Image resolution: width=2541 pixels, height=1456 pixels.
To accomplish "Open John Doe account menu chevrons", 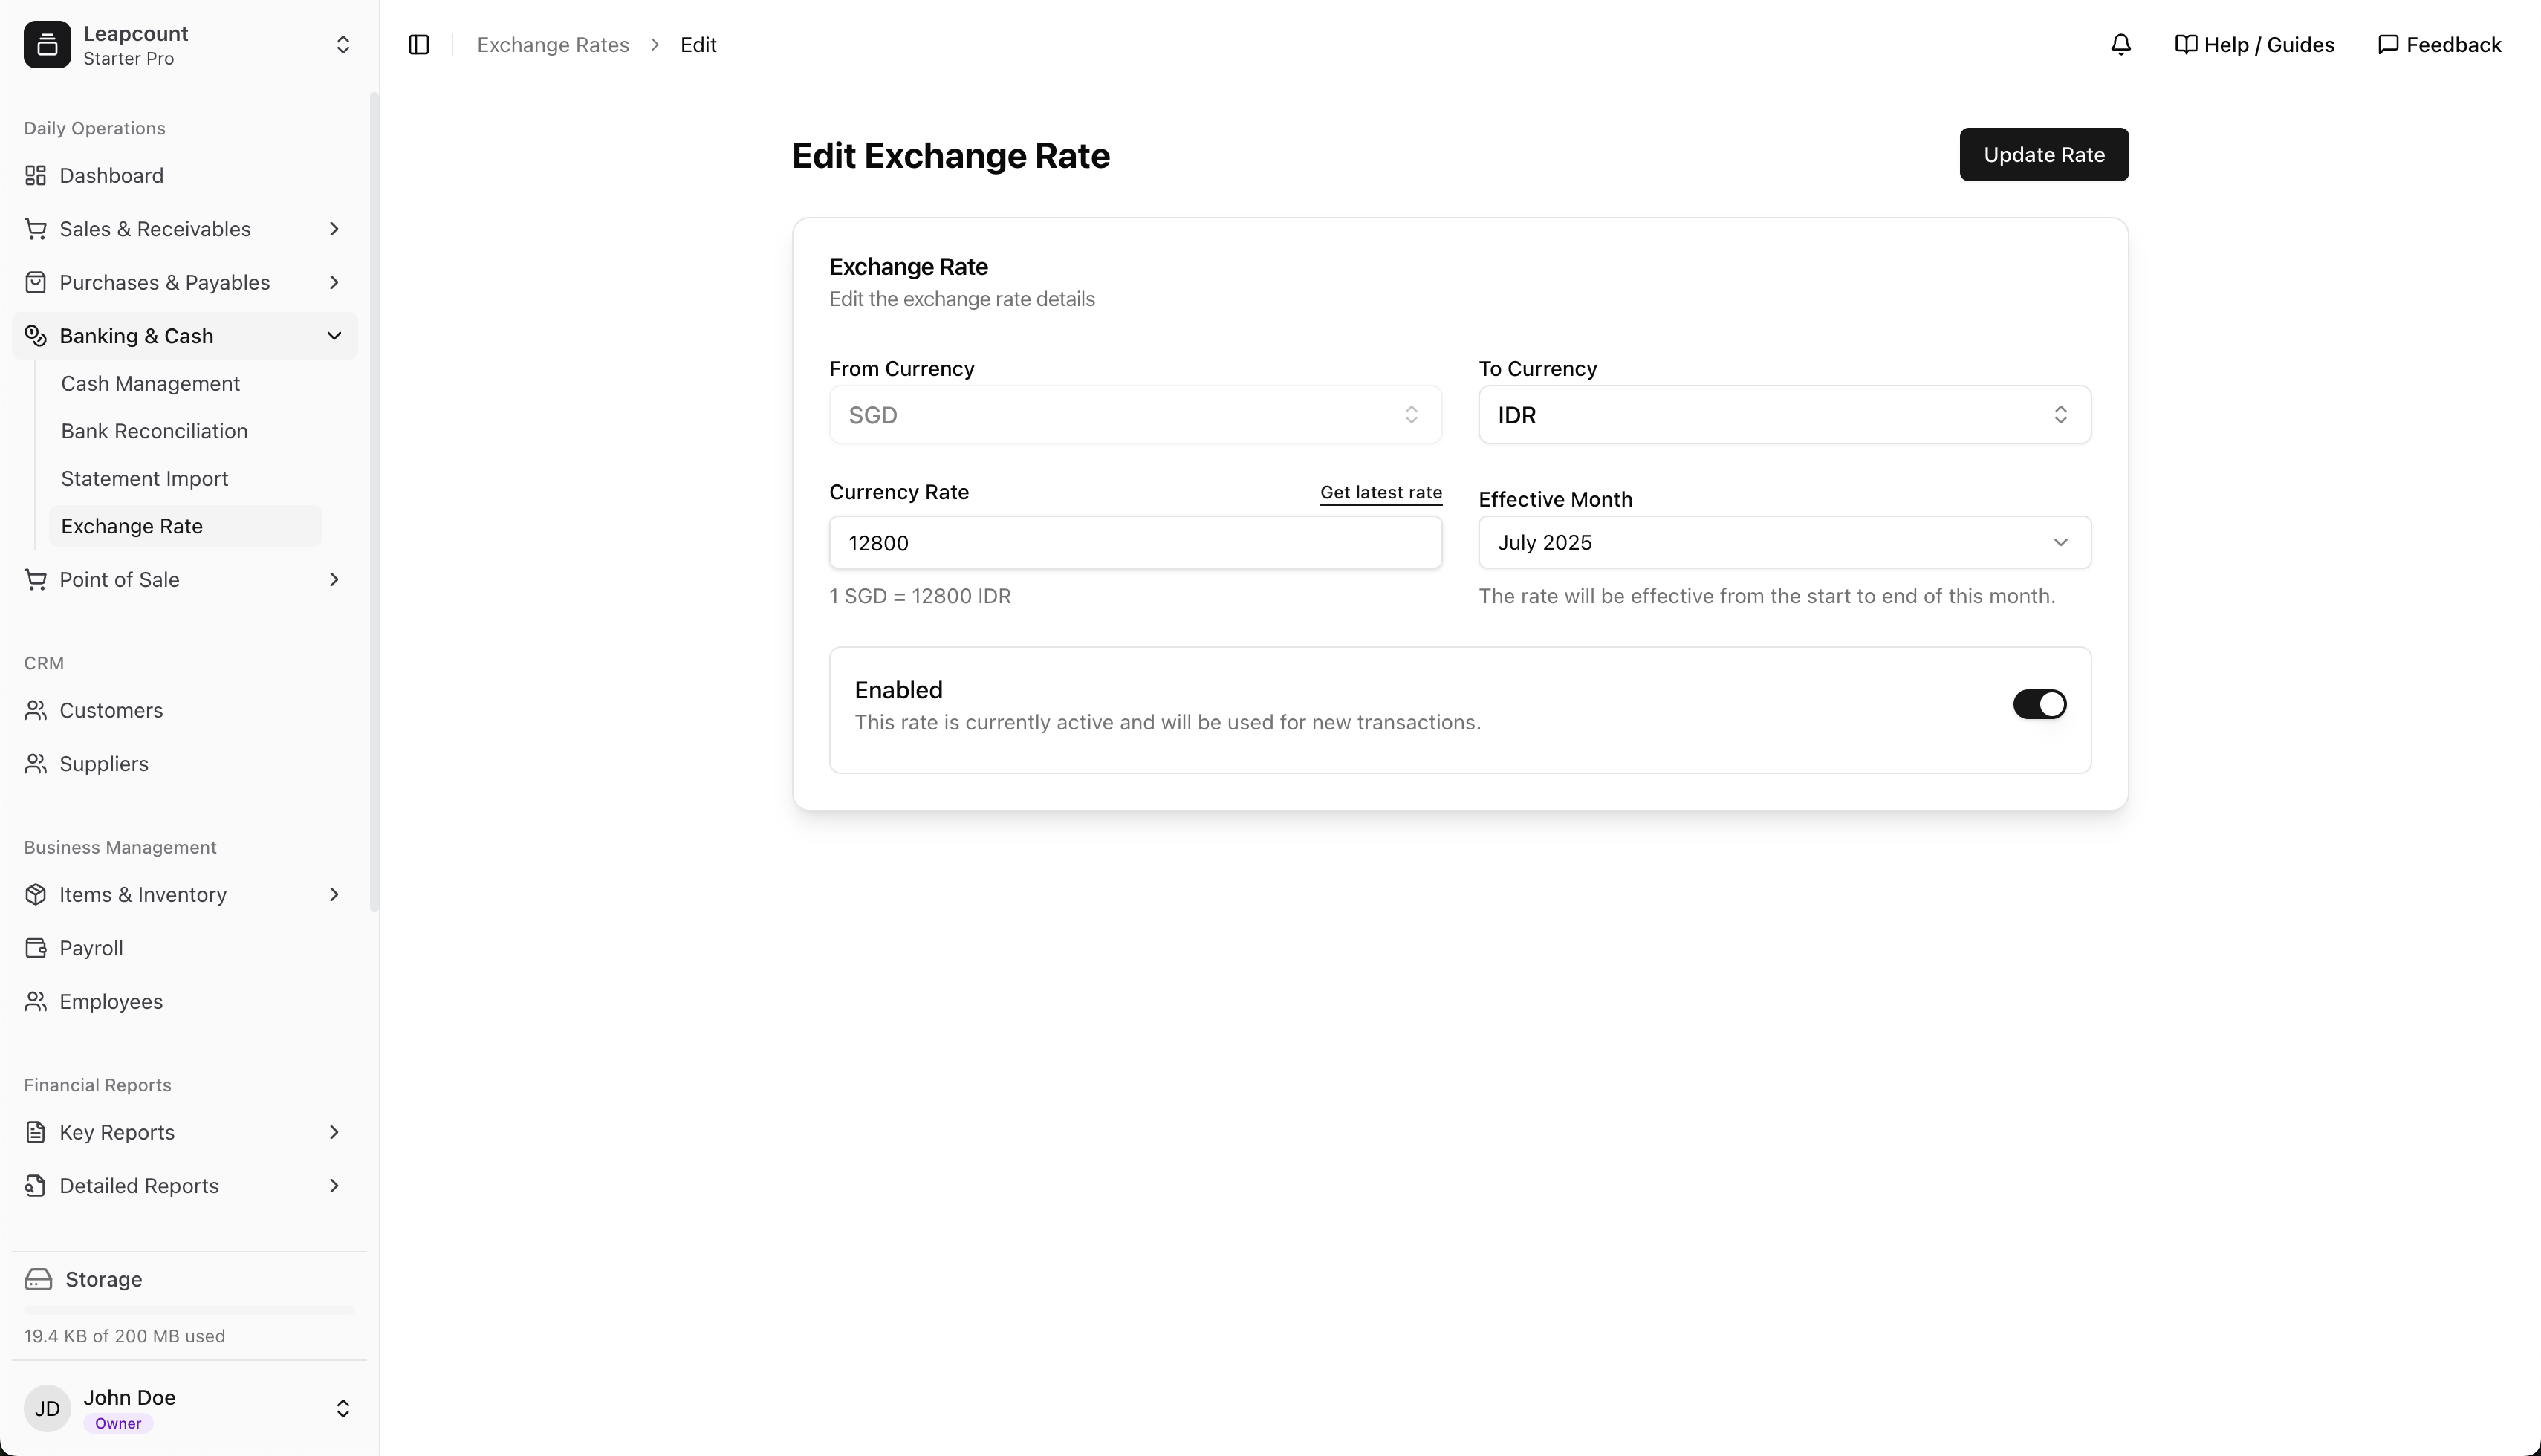I will 343,1409.
